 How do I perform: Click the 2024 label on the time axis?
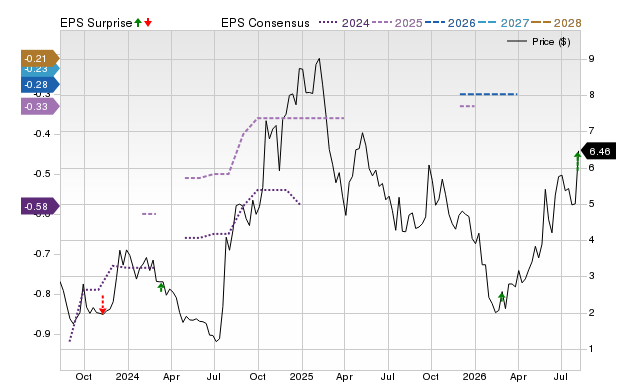click(x=128, y=376)
